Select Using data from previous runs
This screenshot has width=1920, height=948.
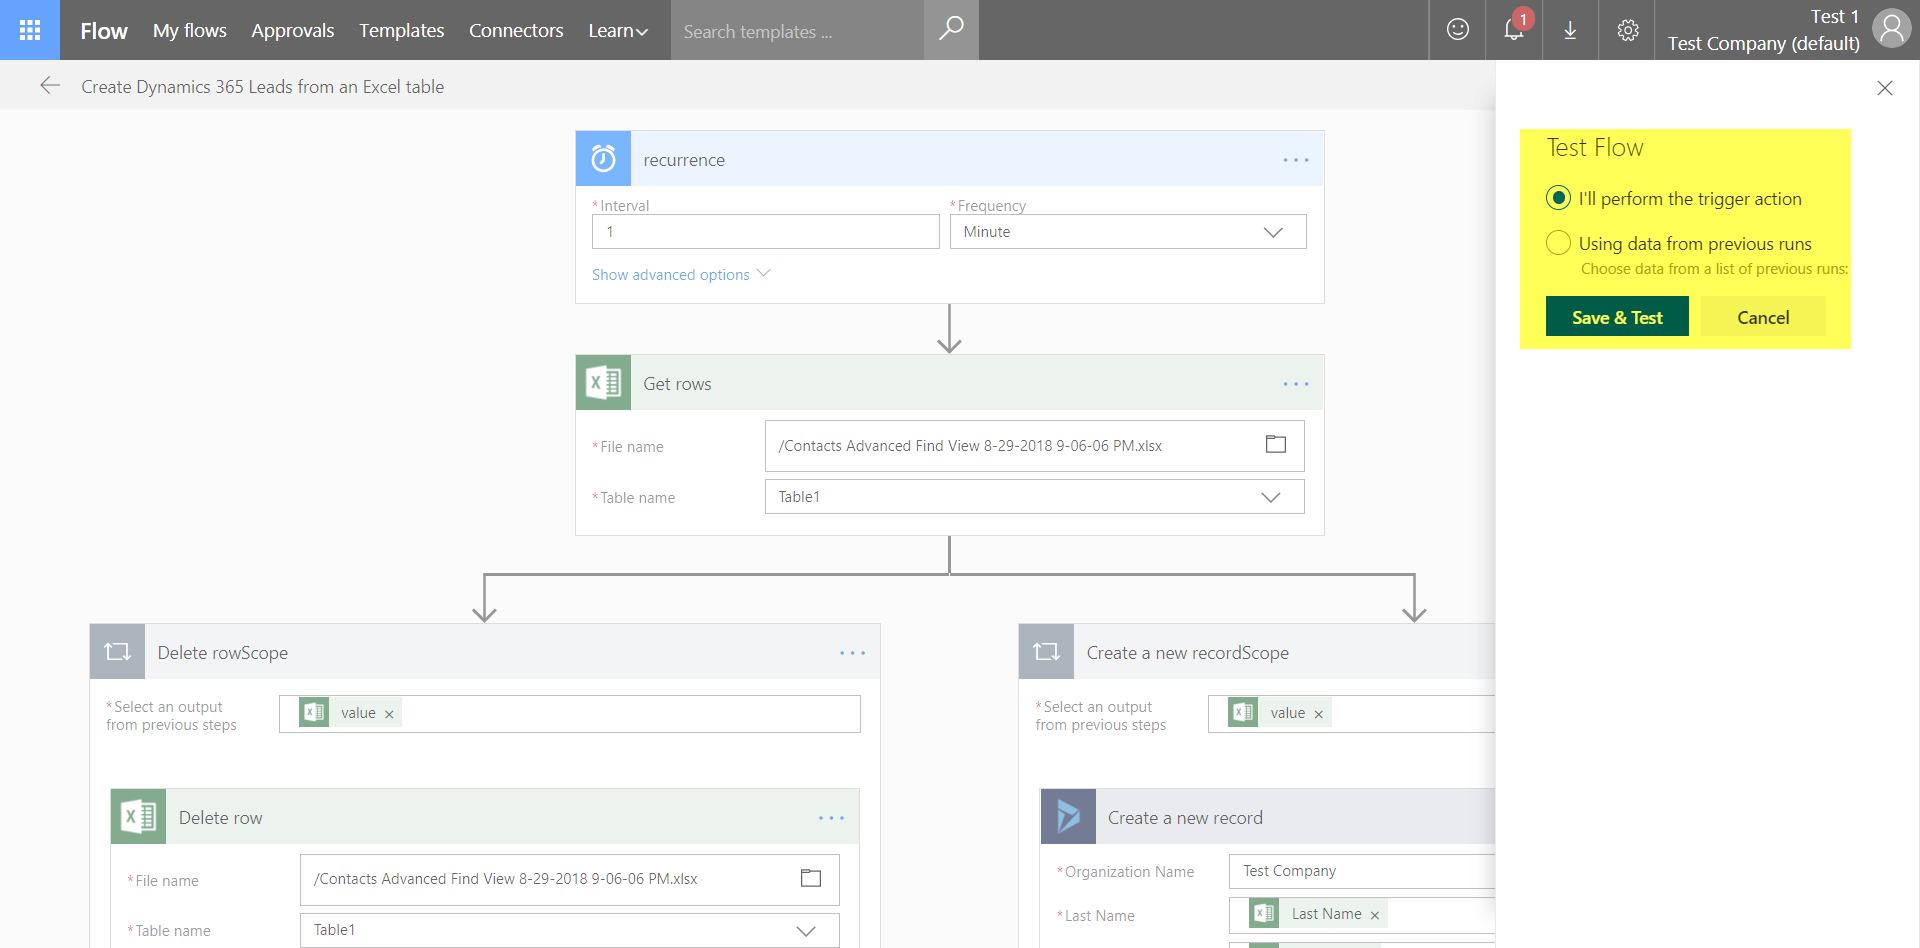pos(1558,243)
